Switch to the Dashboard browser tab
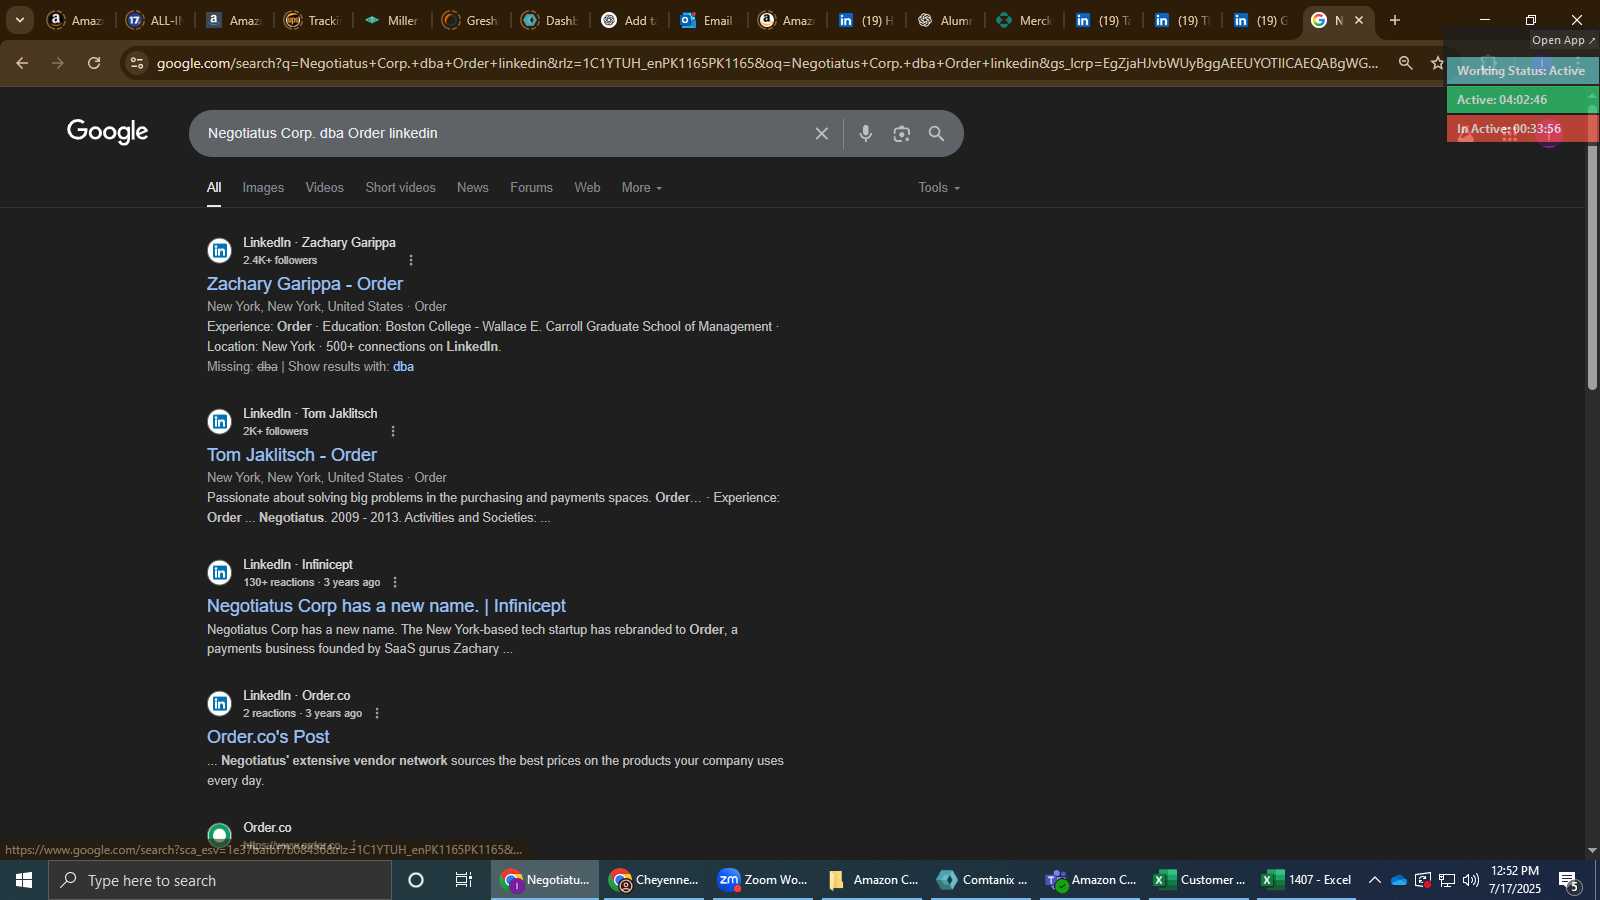 pyautogui.click(x=549, y=20)
